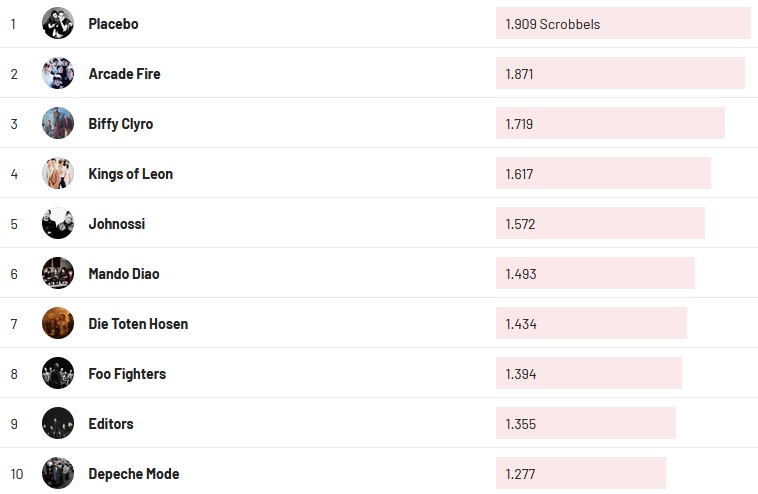Open the Johnossi artist picture

click(58, 223)
